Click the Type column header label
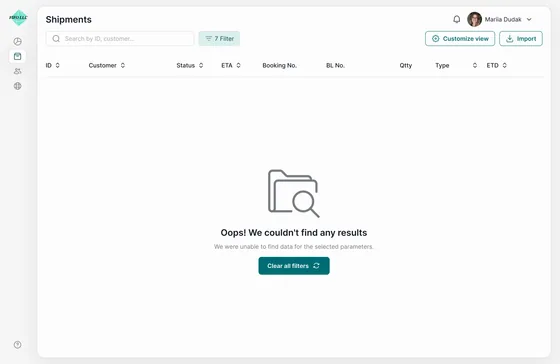The width and height of the screenshot is (560, 364). click(x=442, y=66)
